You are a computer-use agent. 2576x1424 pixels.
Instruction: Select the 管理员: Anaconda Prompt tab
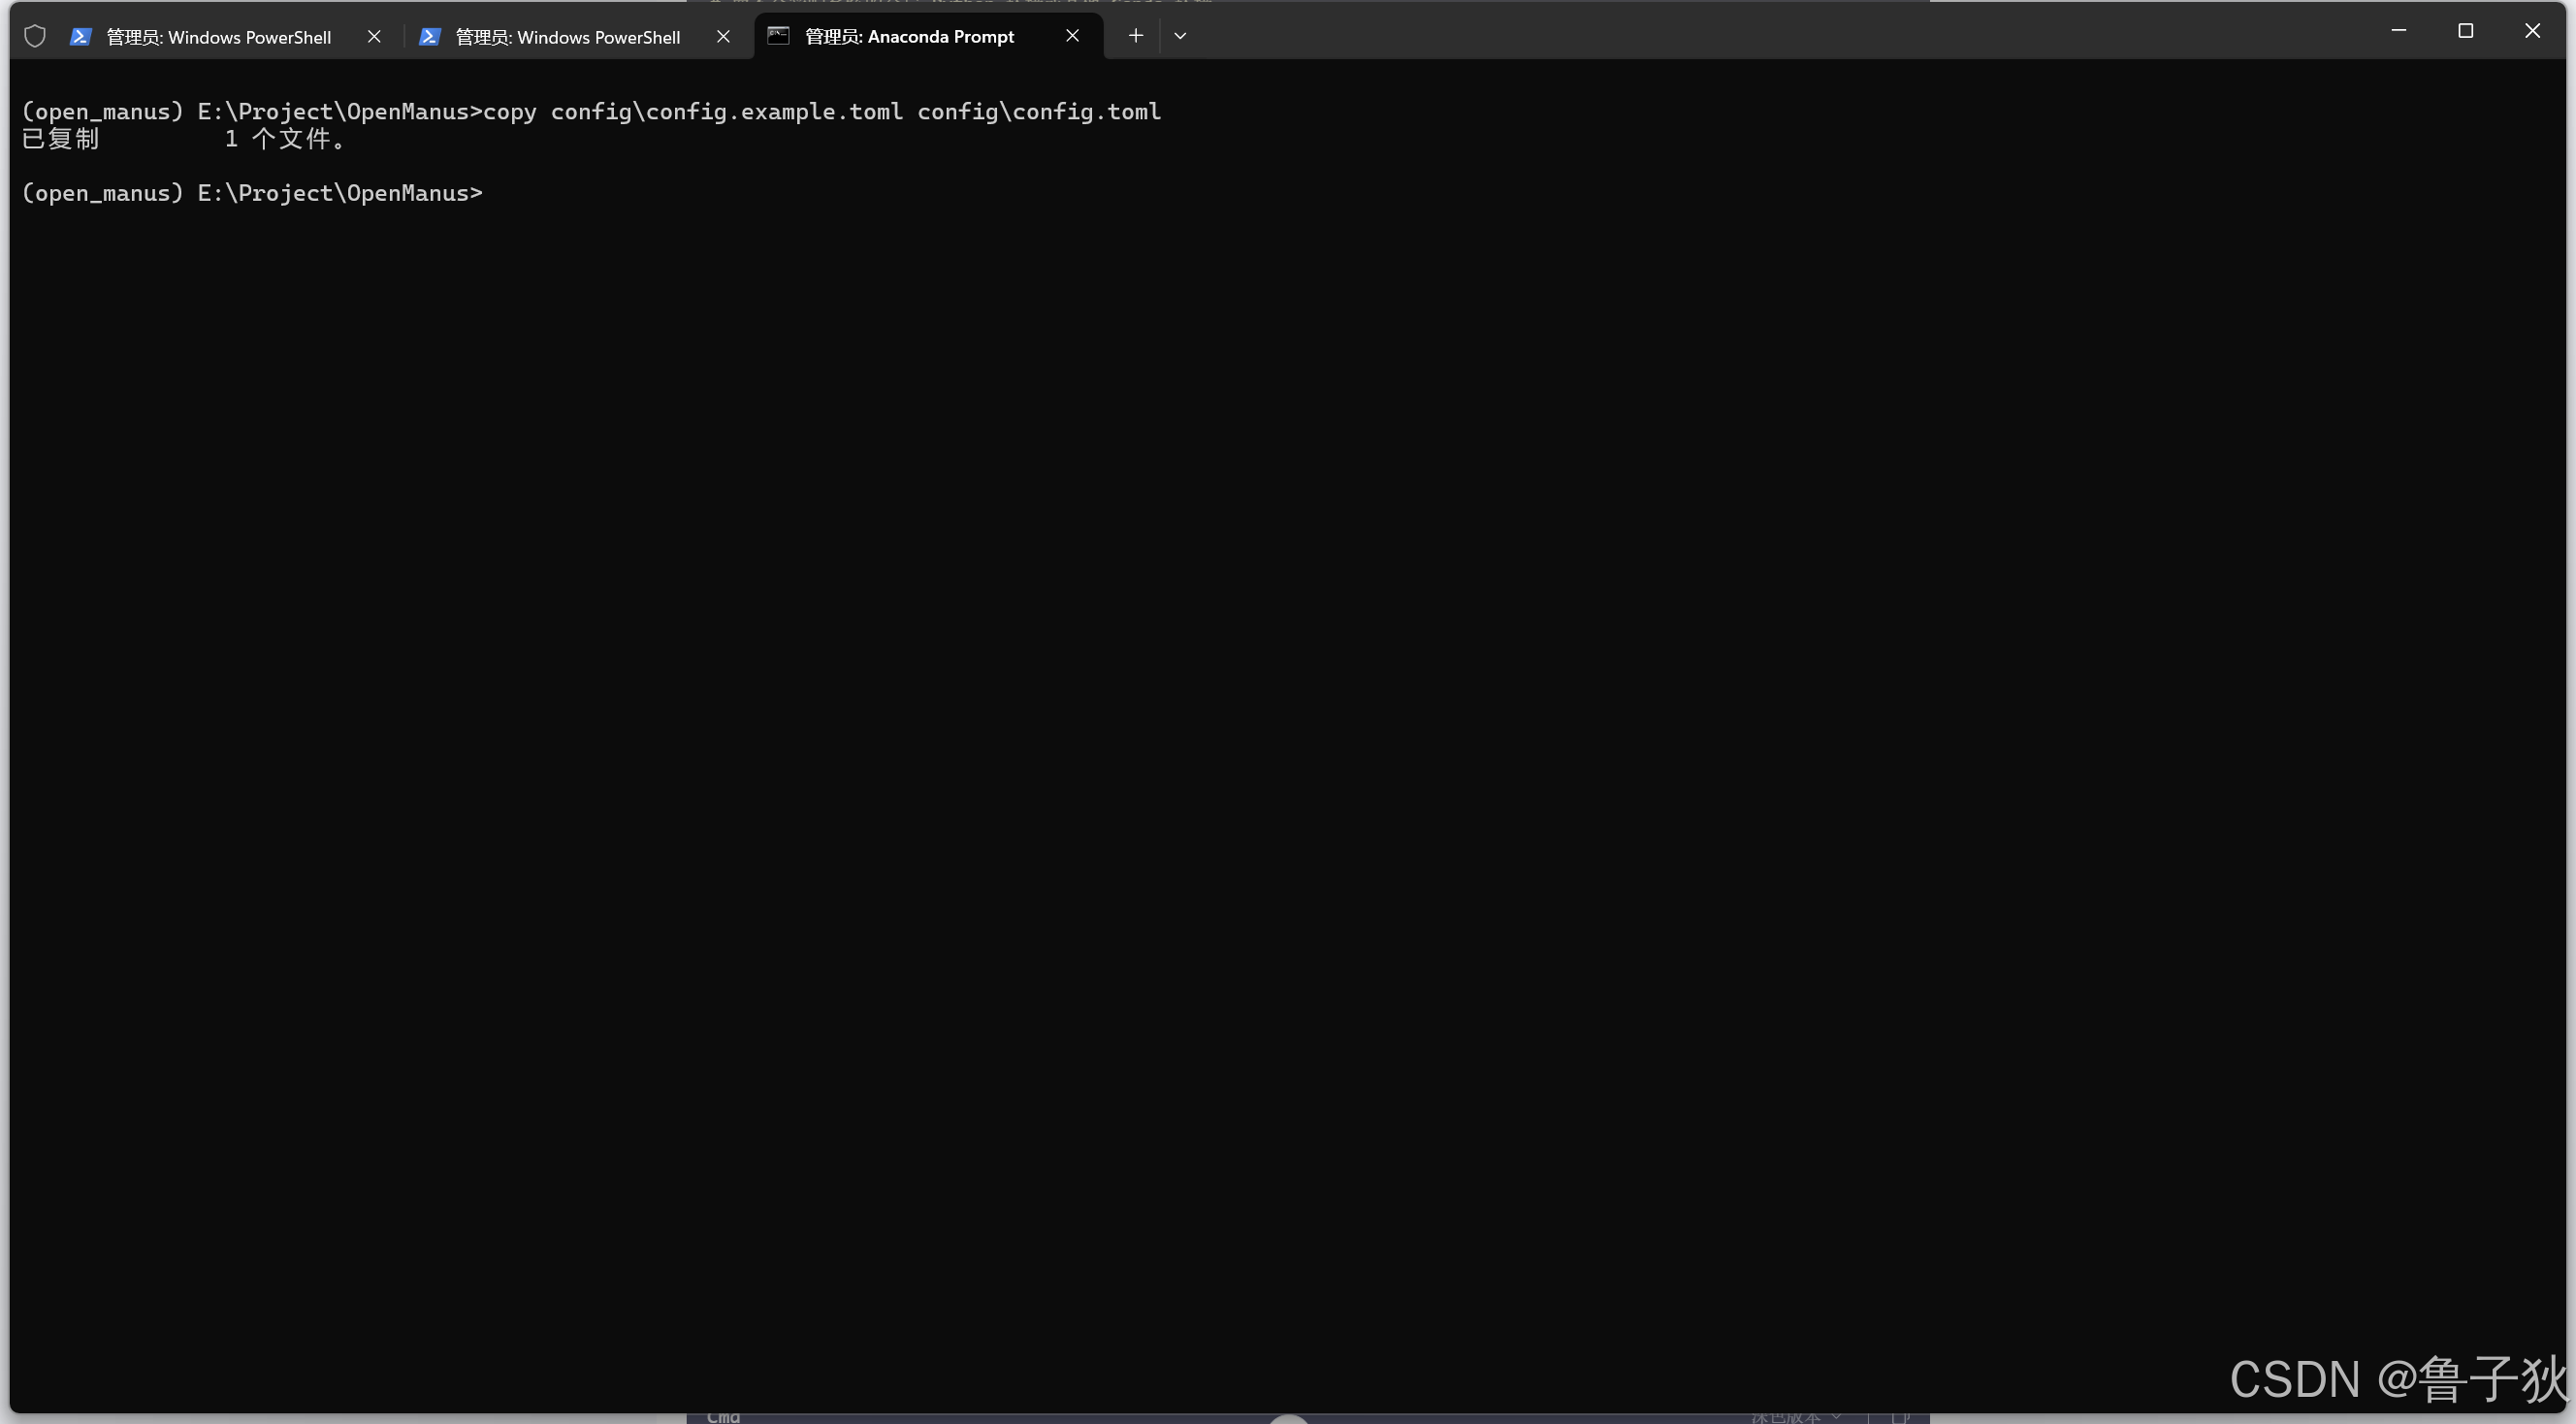point(909,37)
